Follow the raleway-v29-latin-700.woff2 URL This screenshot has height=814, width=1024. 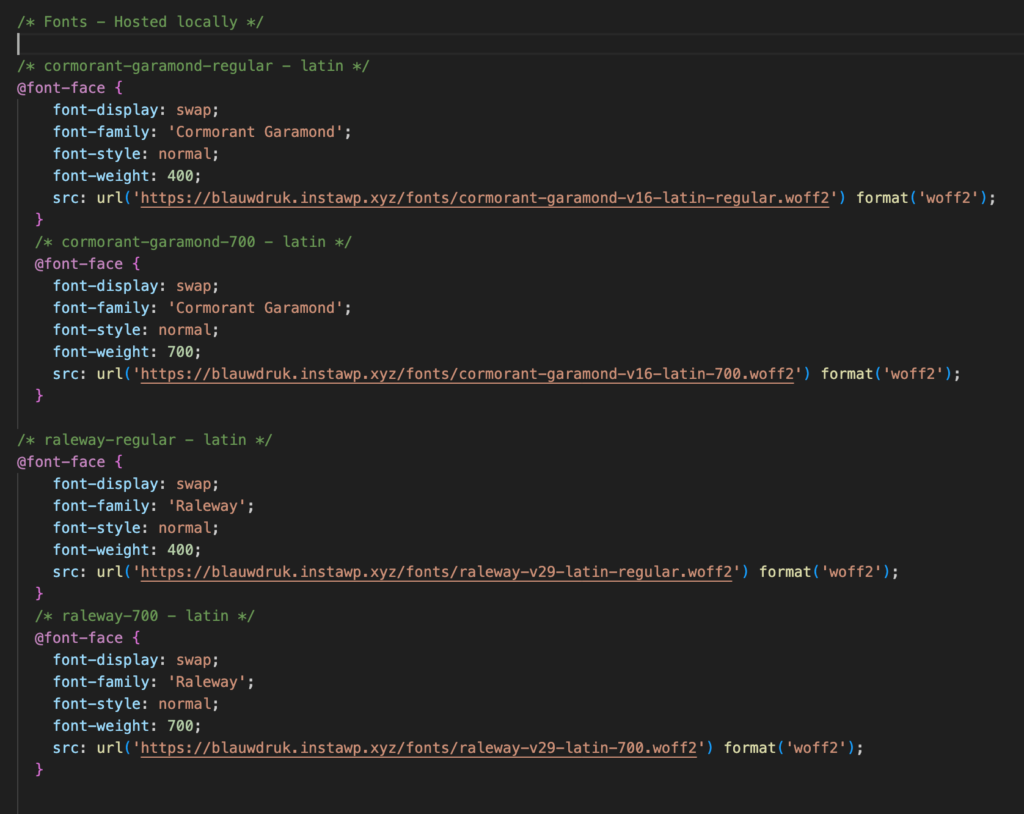click(x=420, y=748)
